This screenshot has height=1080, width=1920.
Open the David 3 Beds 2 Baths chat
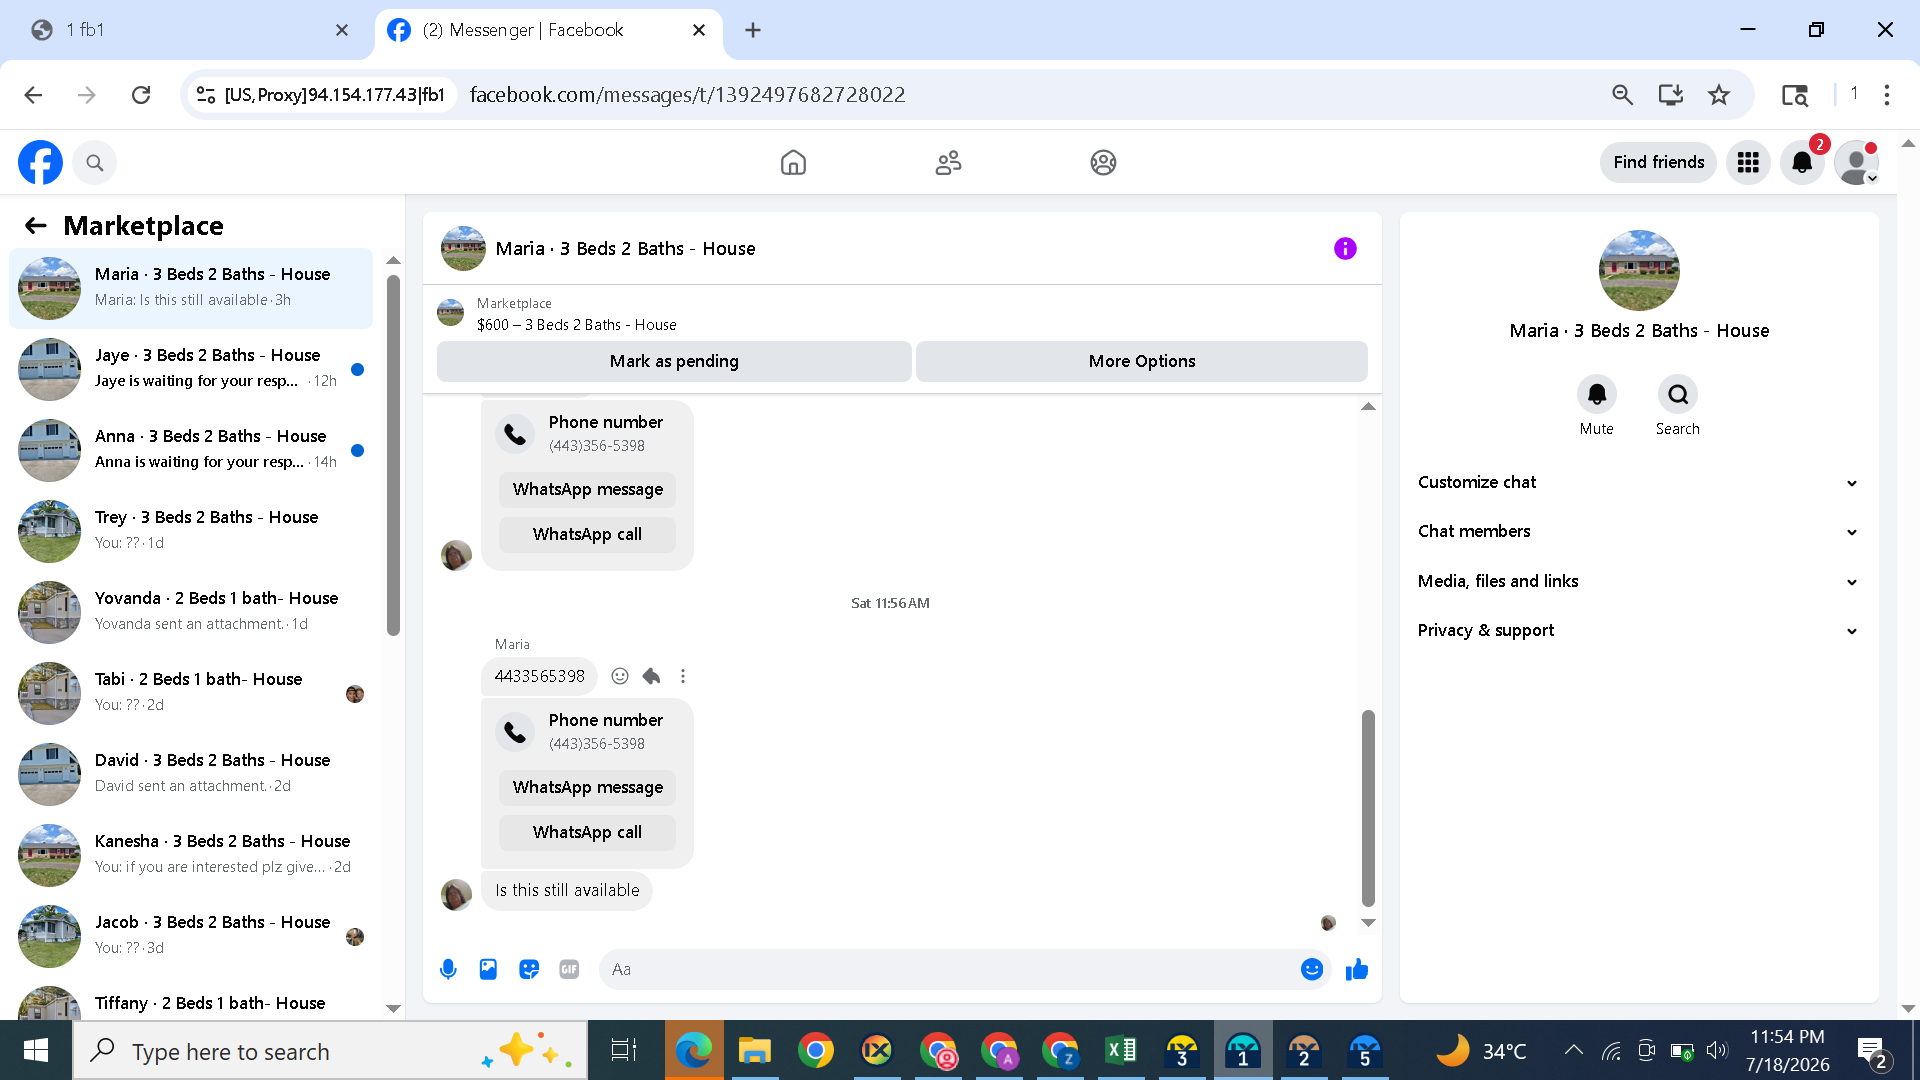pyautogui.click(x=191, y=774)
